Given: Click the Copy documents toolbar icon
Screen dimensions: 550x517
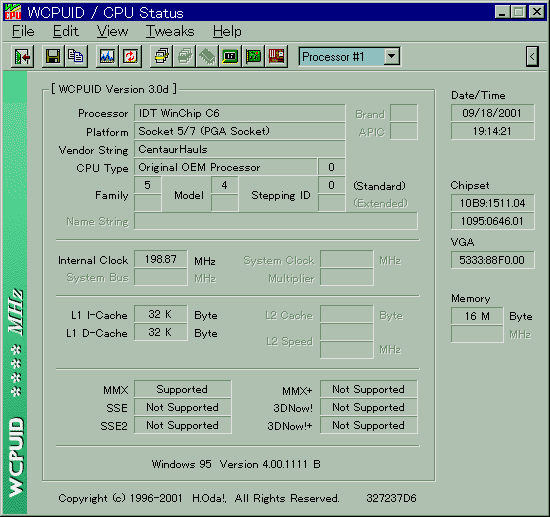Looking at the screenshot, I should click(x=76, y=56).
